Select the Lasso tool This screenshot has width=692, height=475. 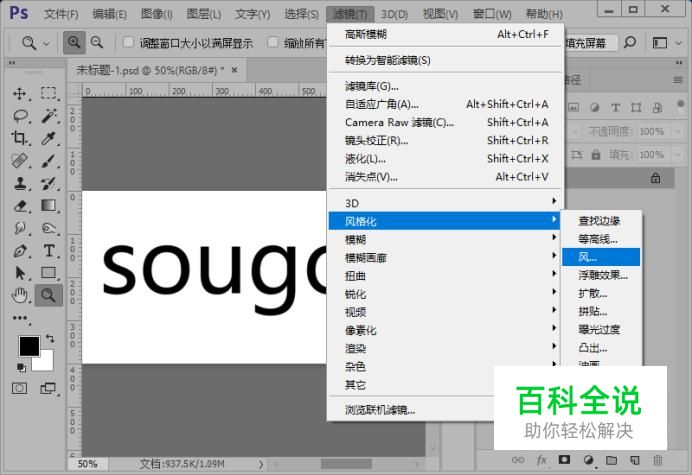coord(20,116)
